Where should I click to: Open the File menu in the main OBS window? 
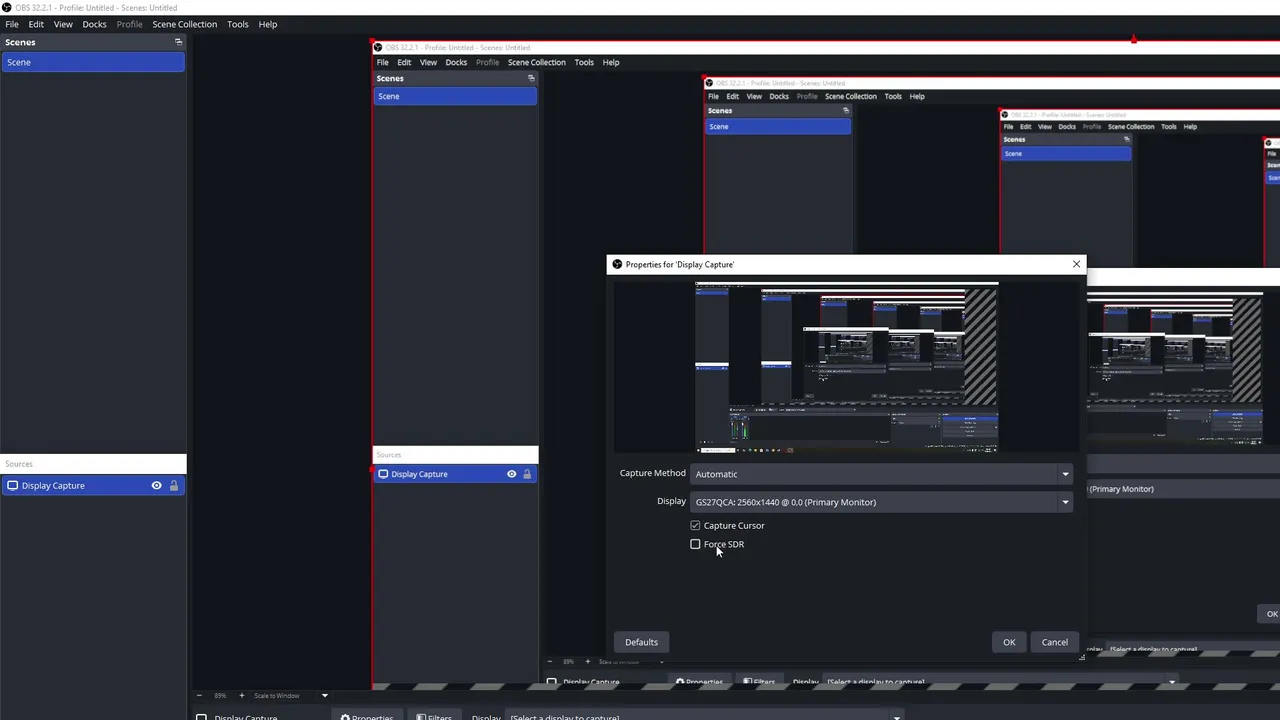pyautogui.click(x=12, y=24)
